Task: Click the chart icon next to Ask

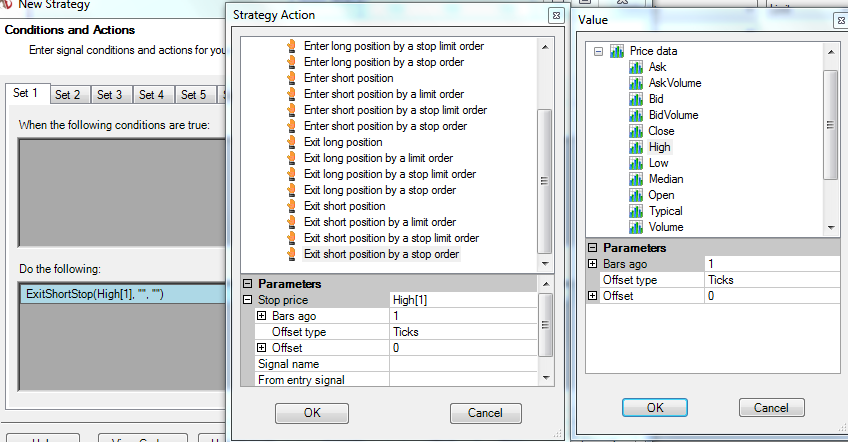Action: click(636, 67)
